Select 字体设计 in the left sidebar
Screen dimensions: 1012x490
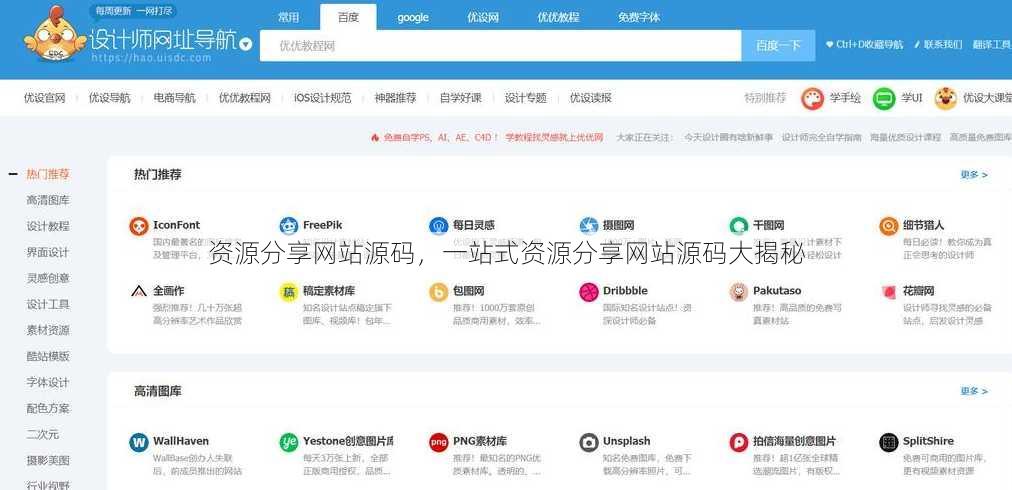point(48,383)
